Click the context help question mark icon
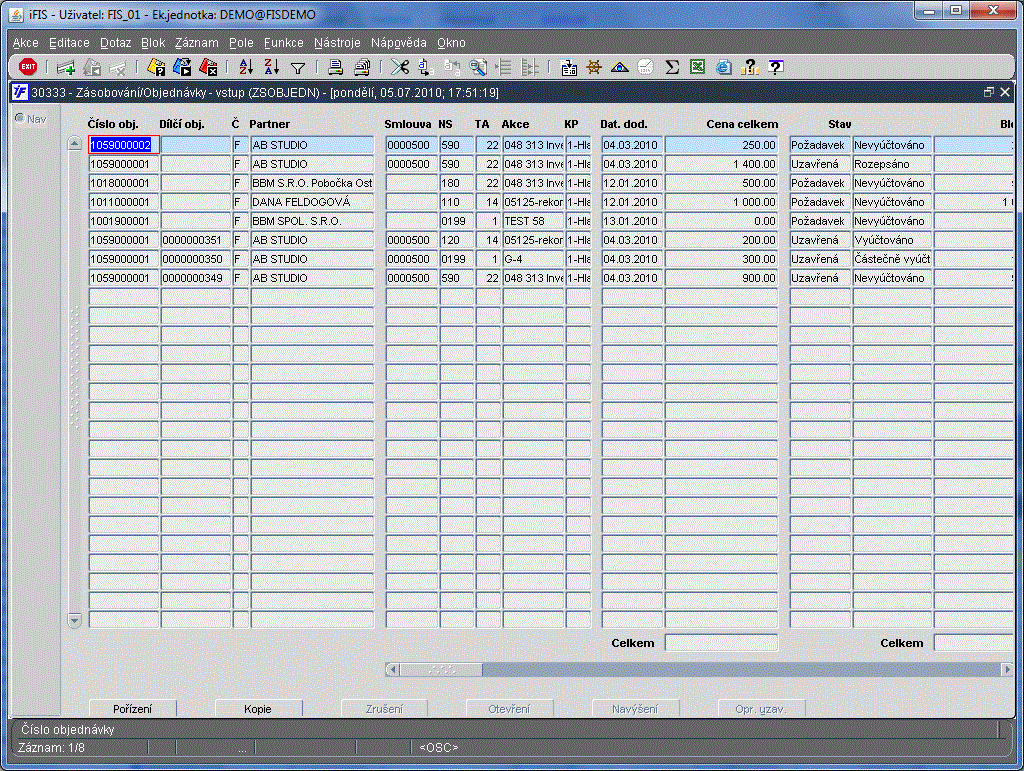1024x771 pixels. 776,67
